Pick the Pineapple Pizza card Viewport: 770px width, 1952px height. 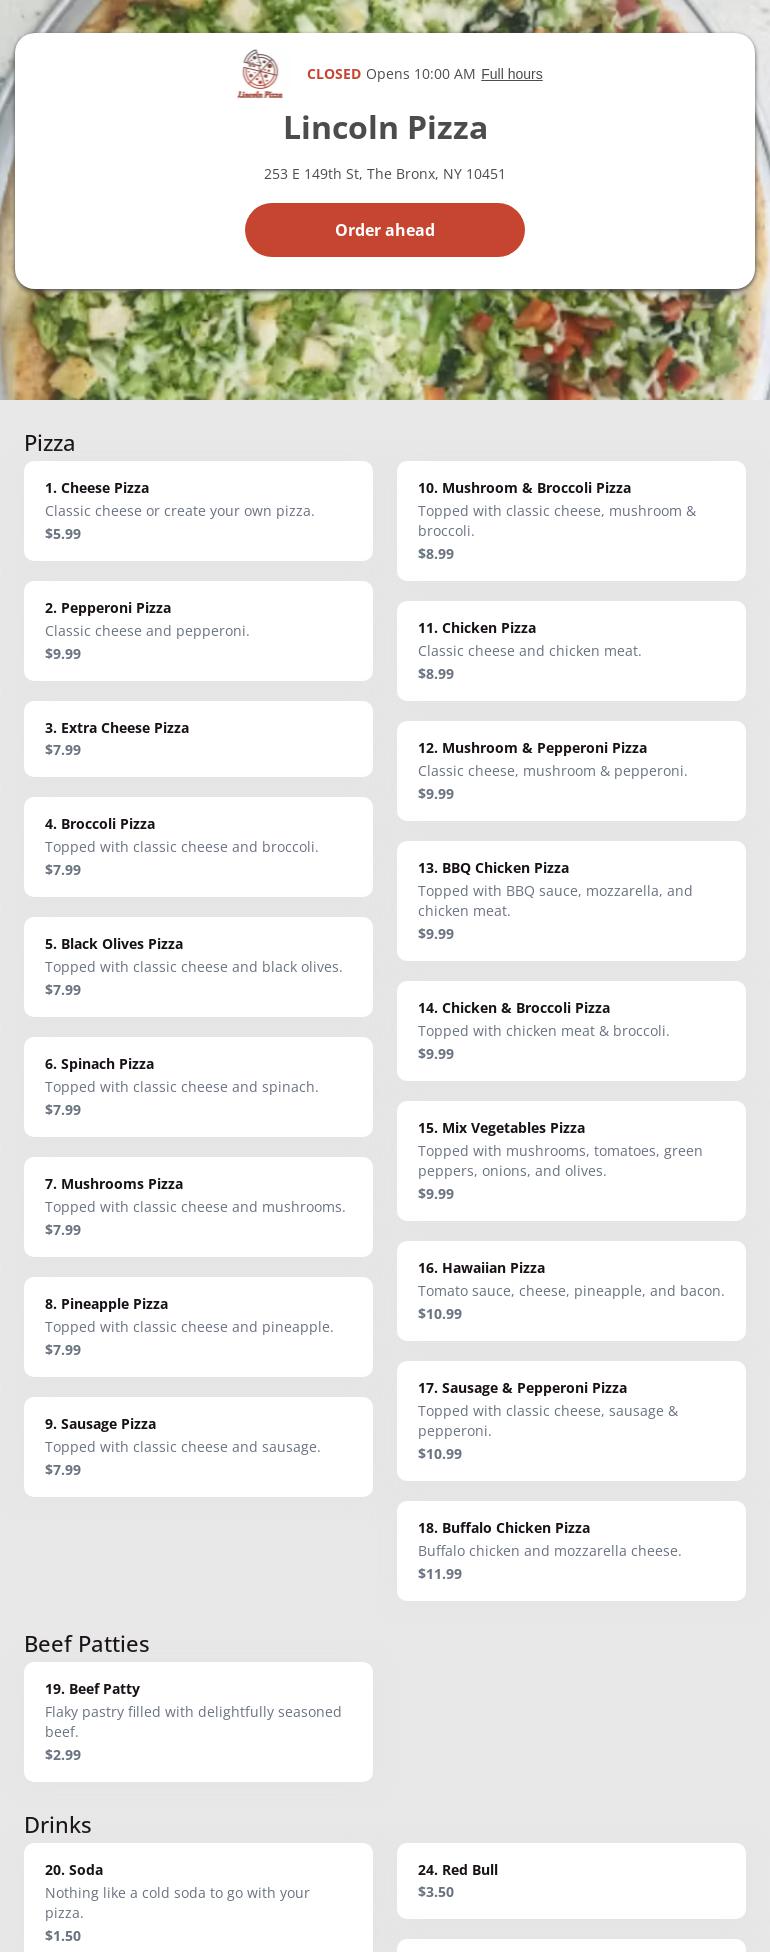[198, 1326]
